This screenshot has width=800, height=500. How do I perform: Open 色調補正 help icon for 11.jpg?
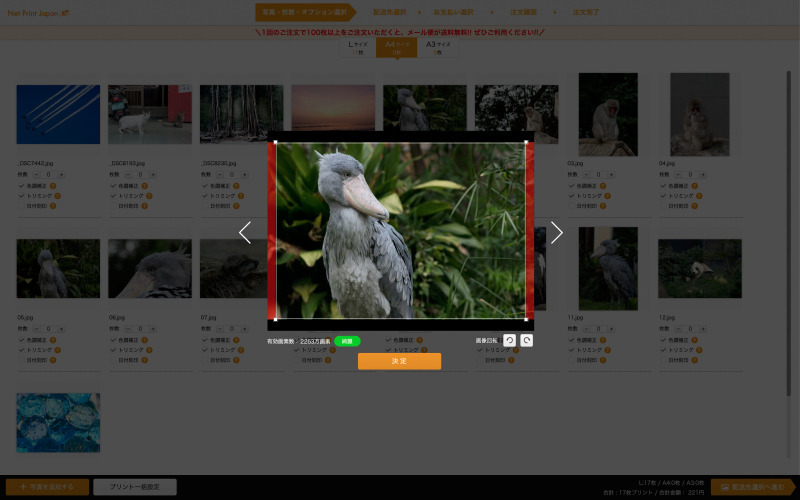(603, 340)
